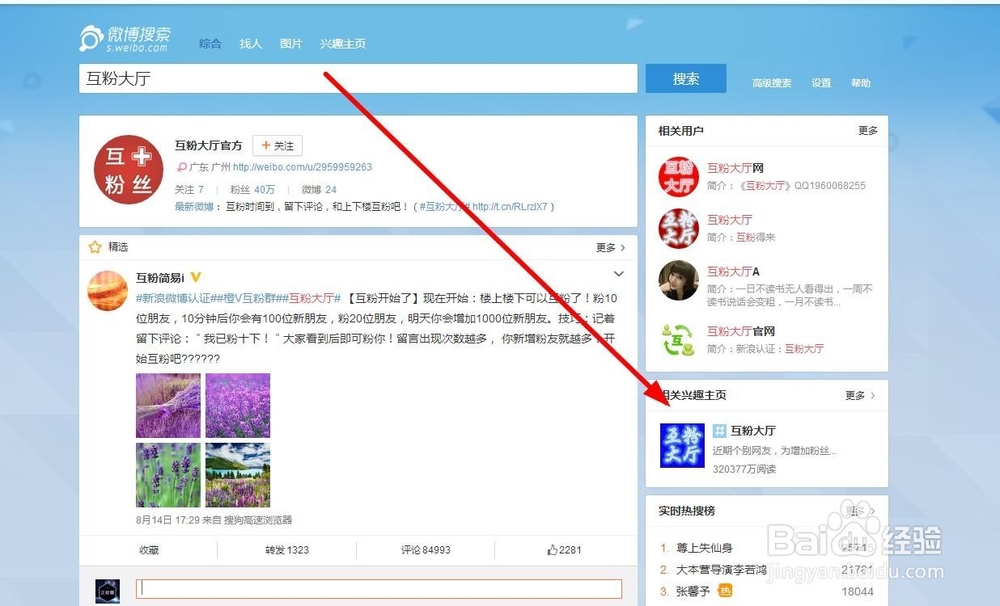Follow 互粉大厅官方 with the 关注 button
This screenshot has width=1000, height=606.
tap(277, 145)
